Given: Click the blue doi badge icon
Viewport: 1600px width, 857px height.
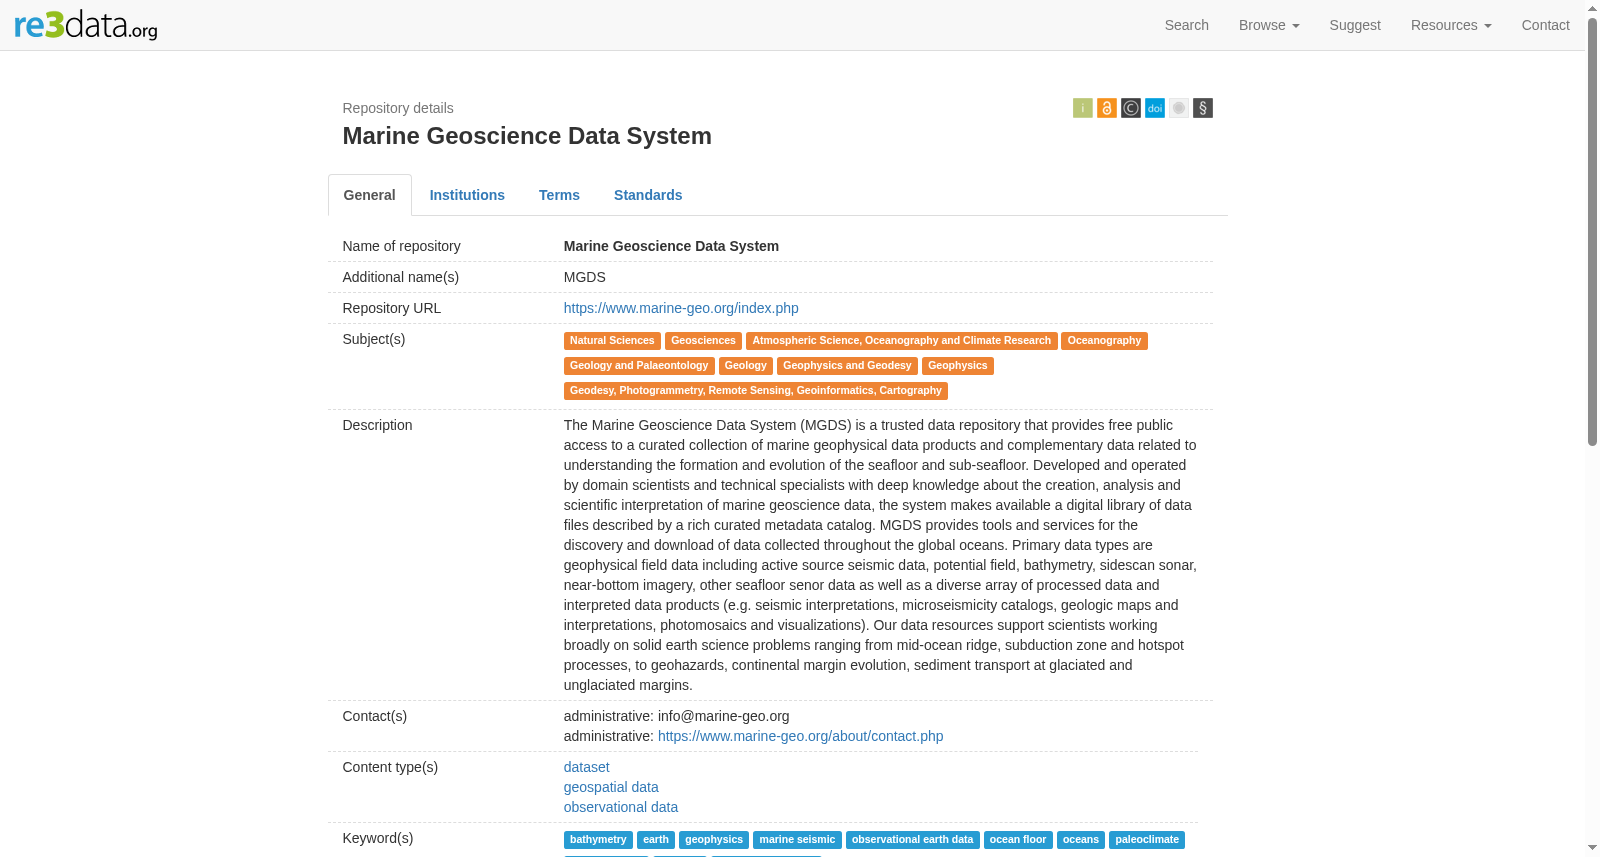Looking at the screenshot, I should coord(1155,108).
